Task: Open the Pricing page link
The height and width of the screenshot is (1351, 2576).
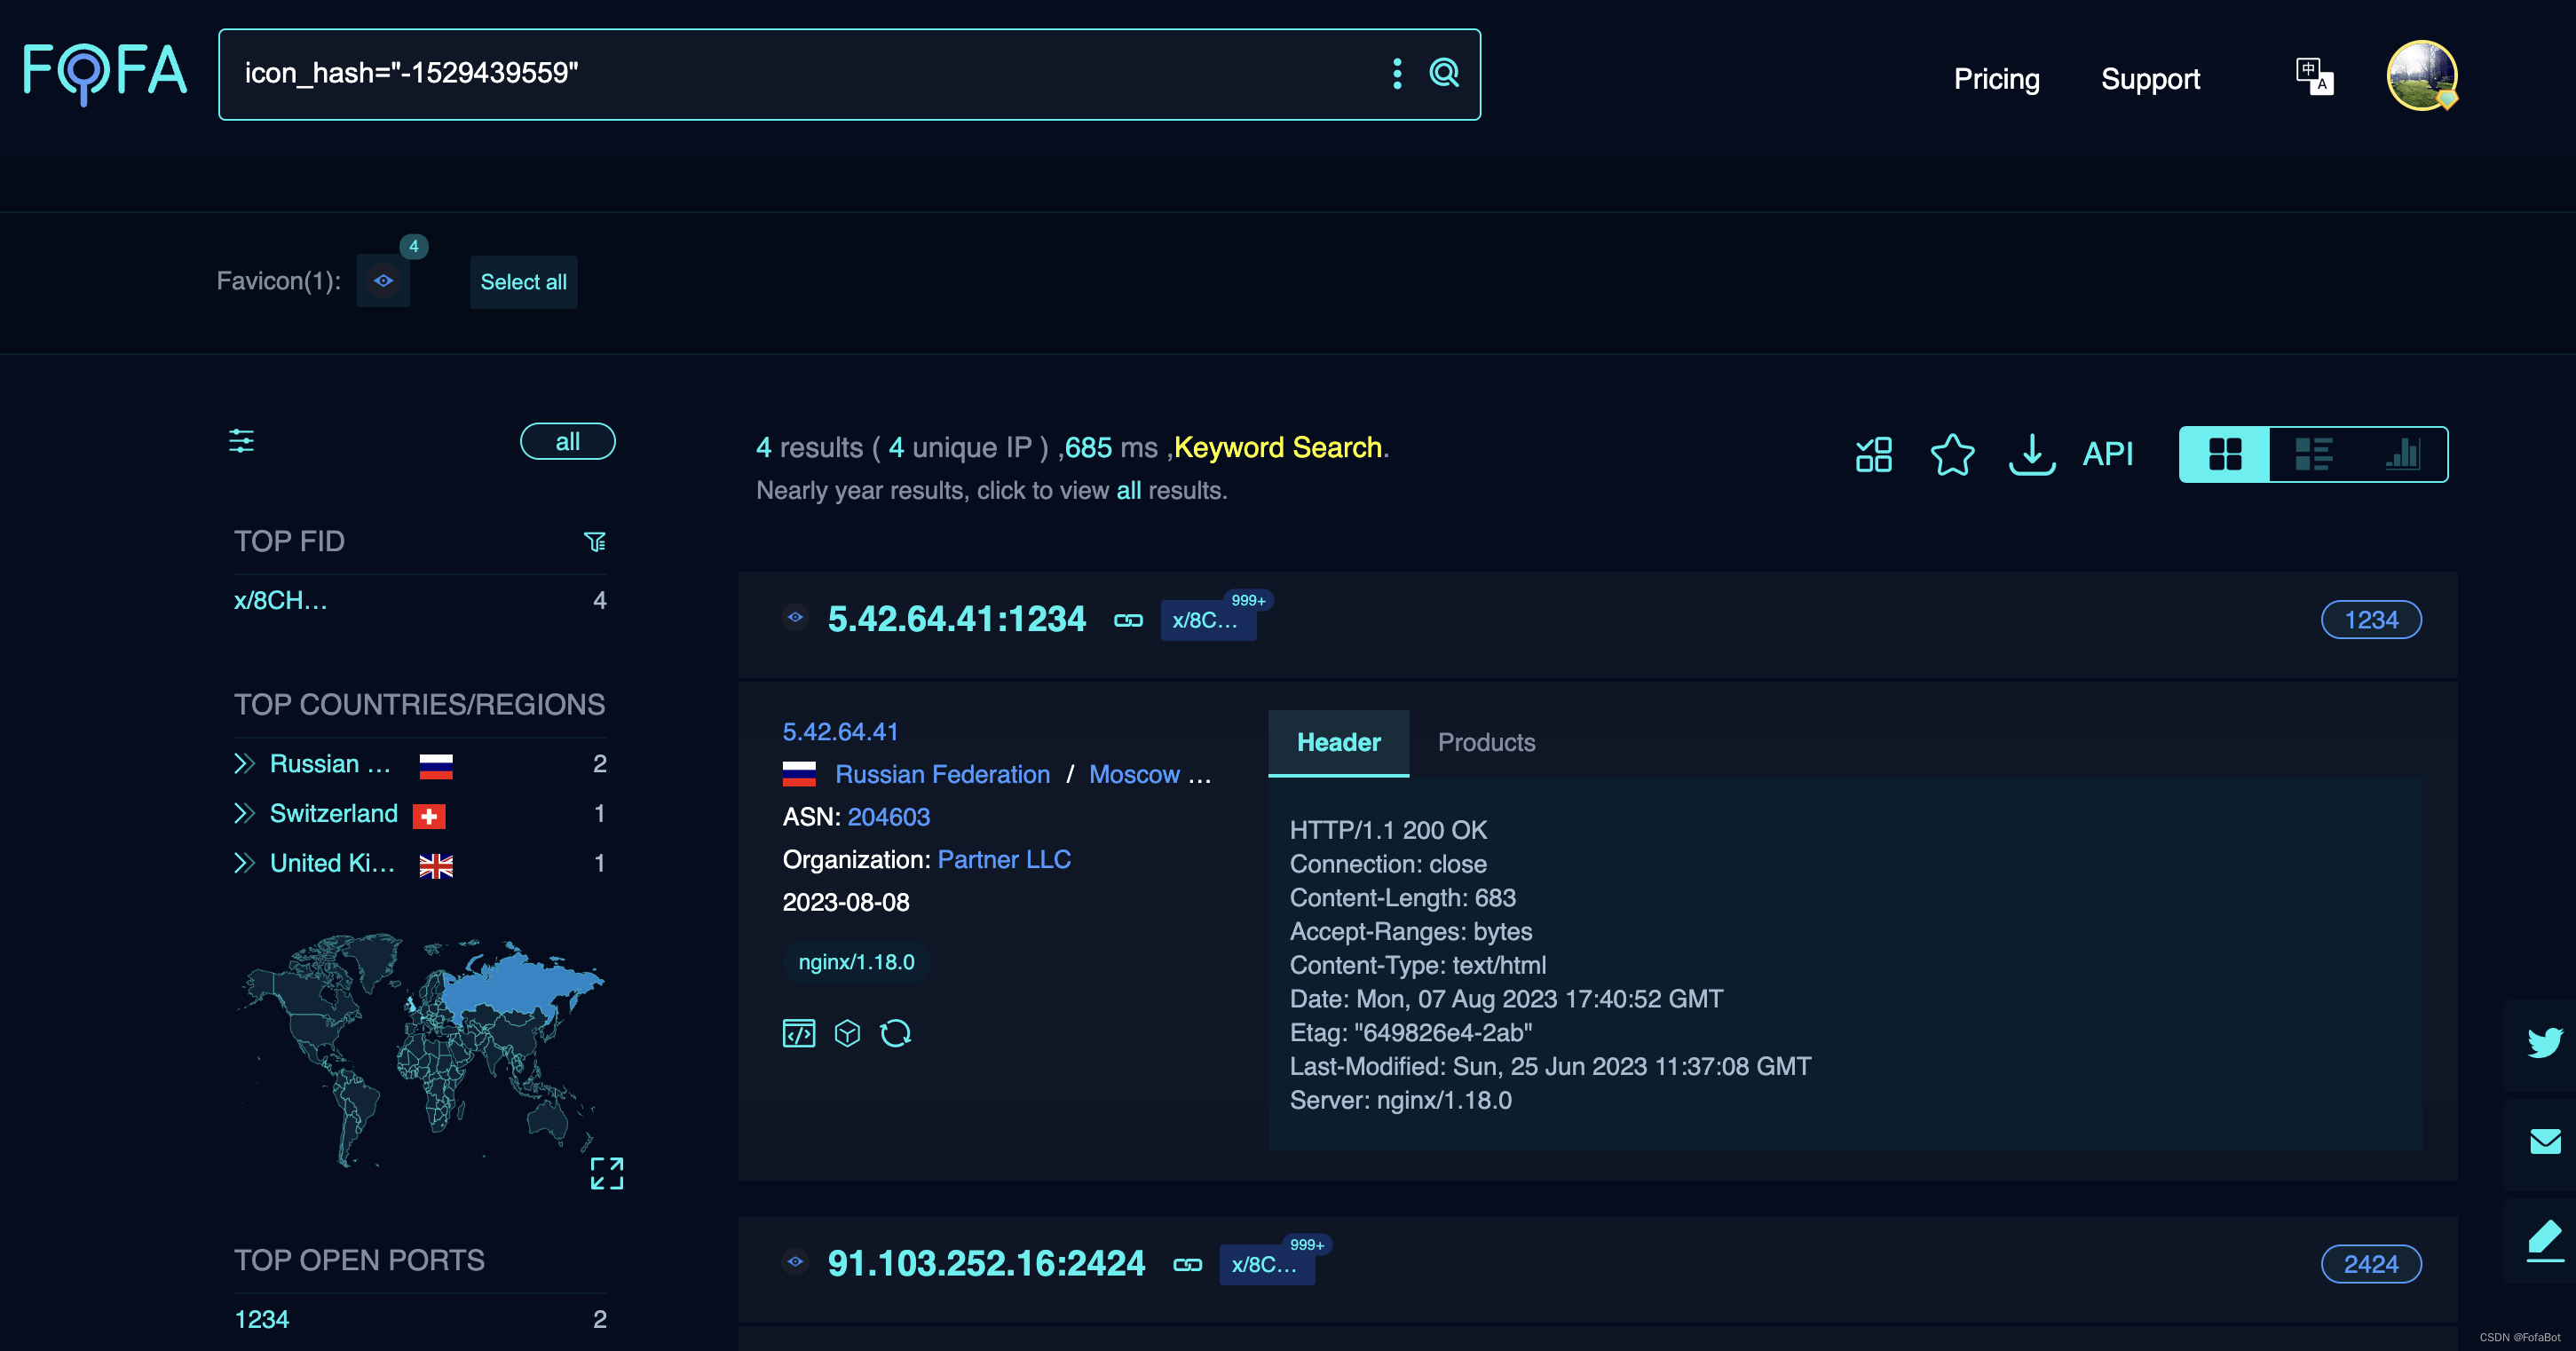Action: [x=1996, y=79]
